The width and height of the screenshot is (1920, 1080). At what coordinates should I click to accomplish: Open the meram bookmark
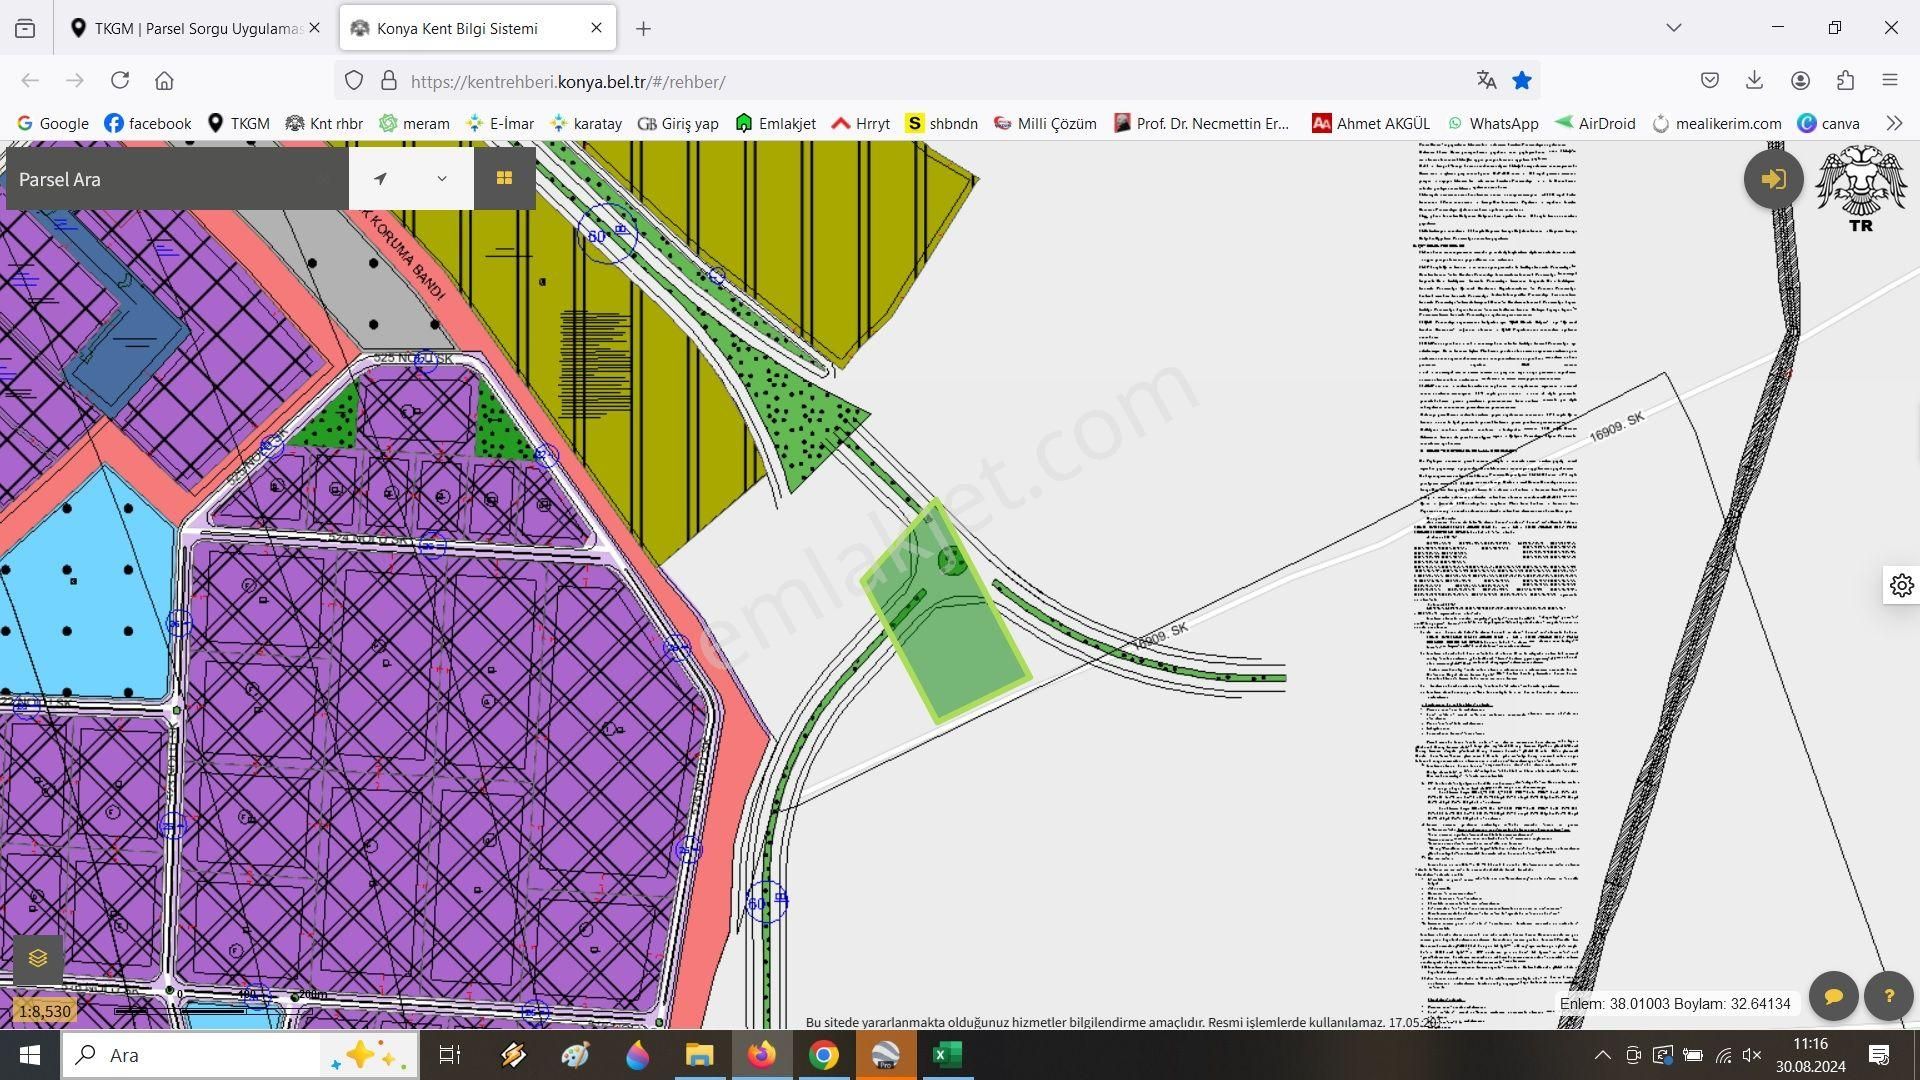(x=414, y=123)
